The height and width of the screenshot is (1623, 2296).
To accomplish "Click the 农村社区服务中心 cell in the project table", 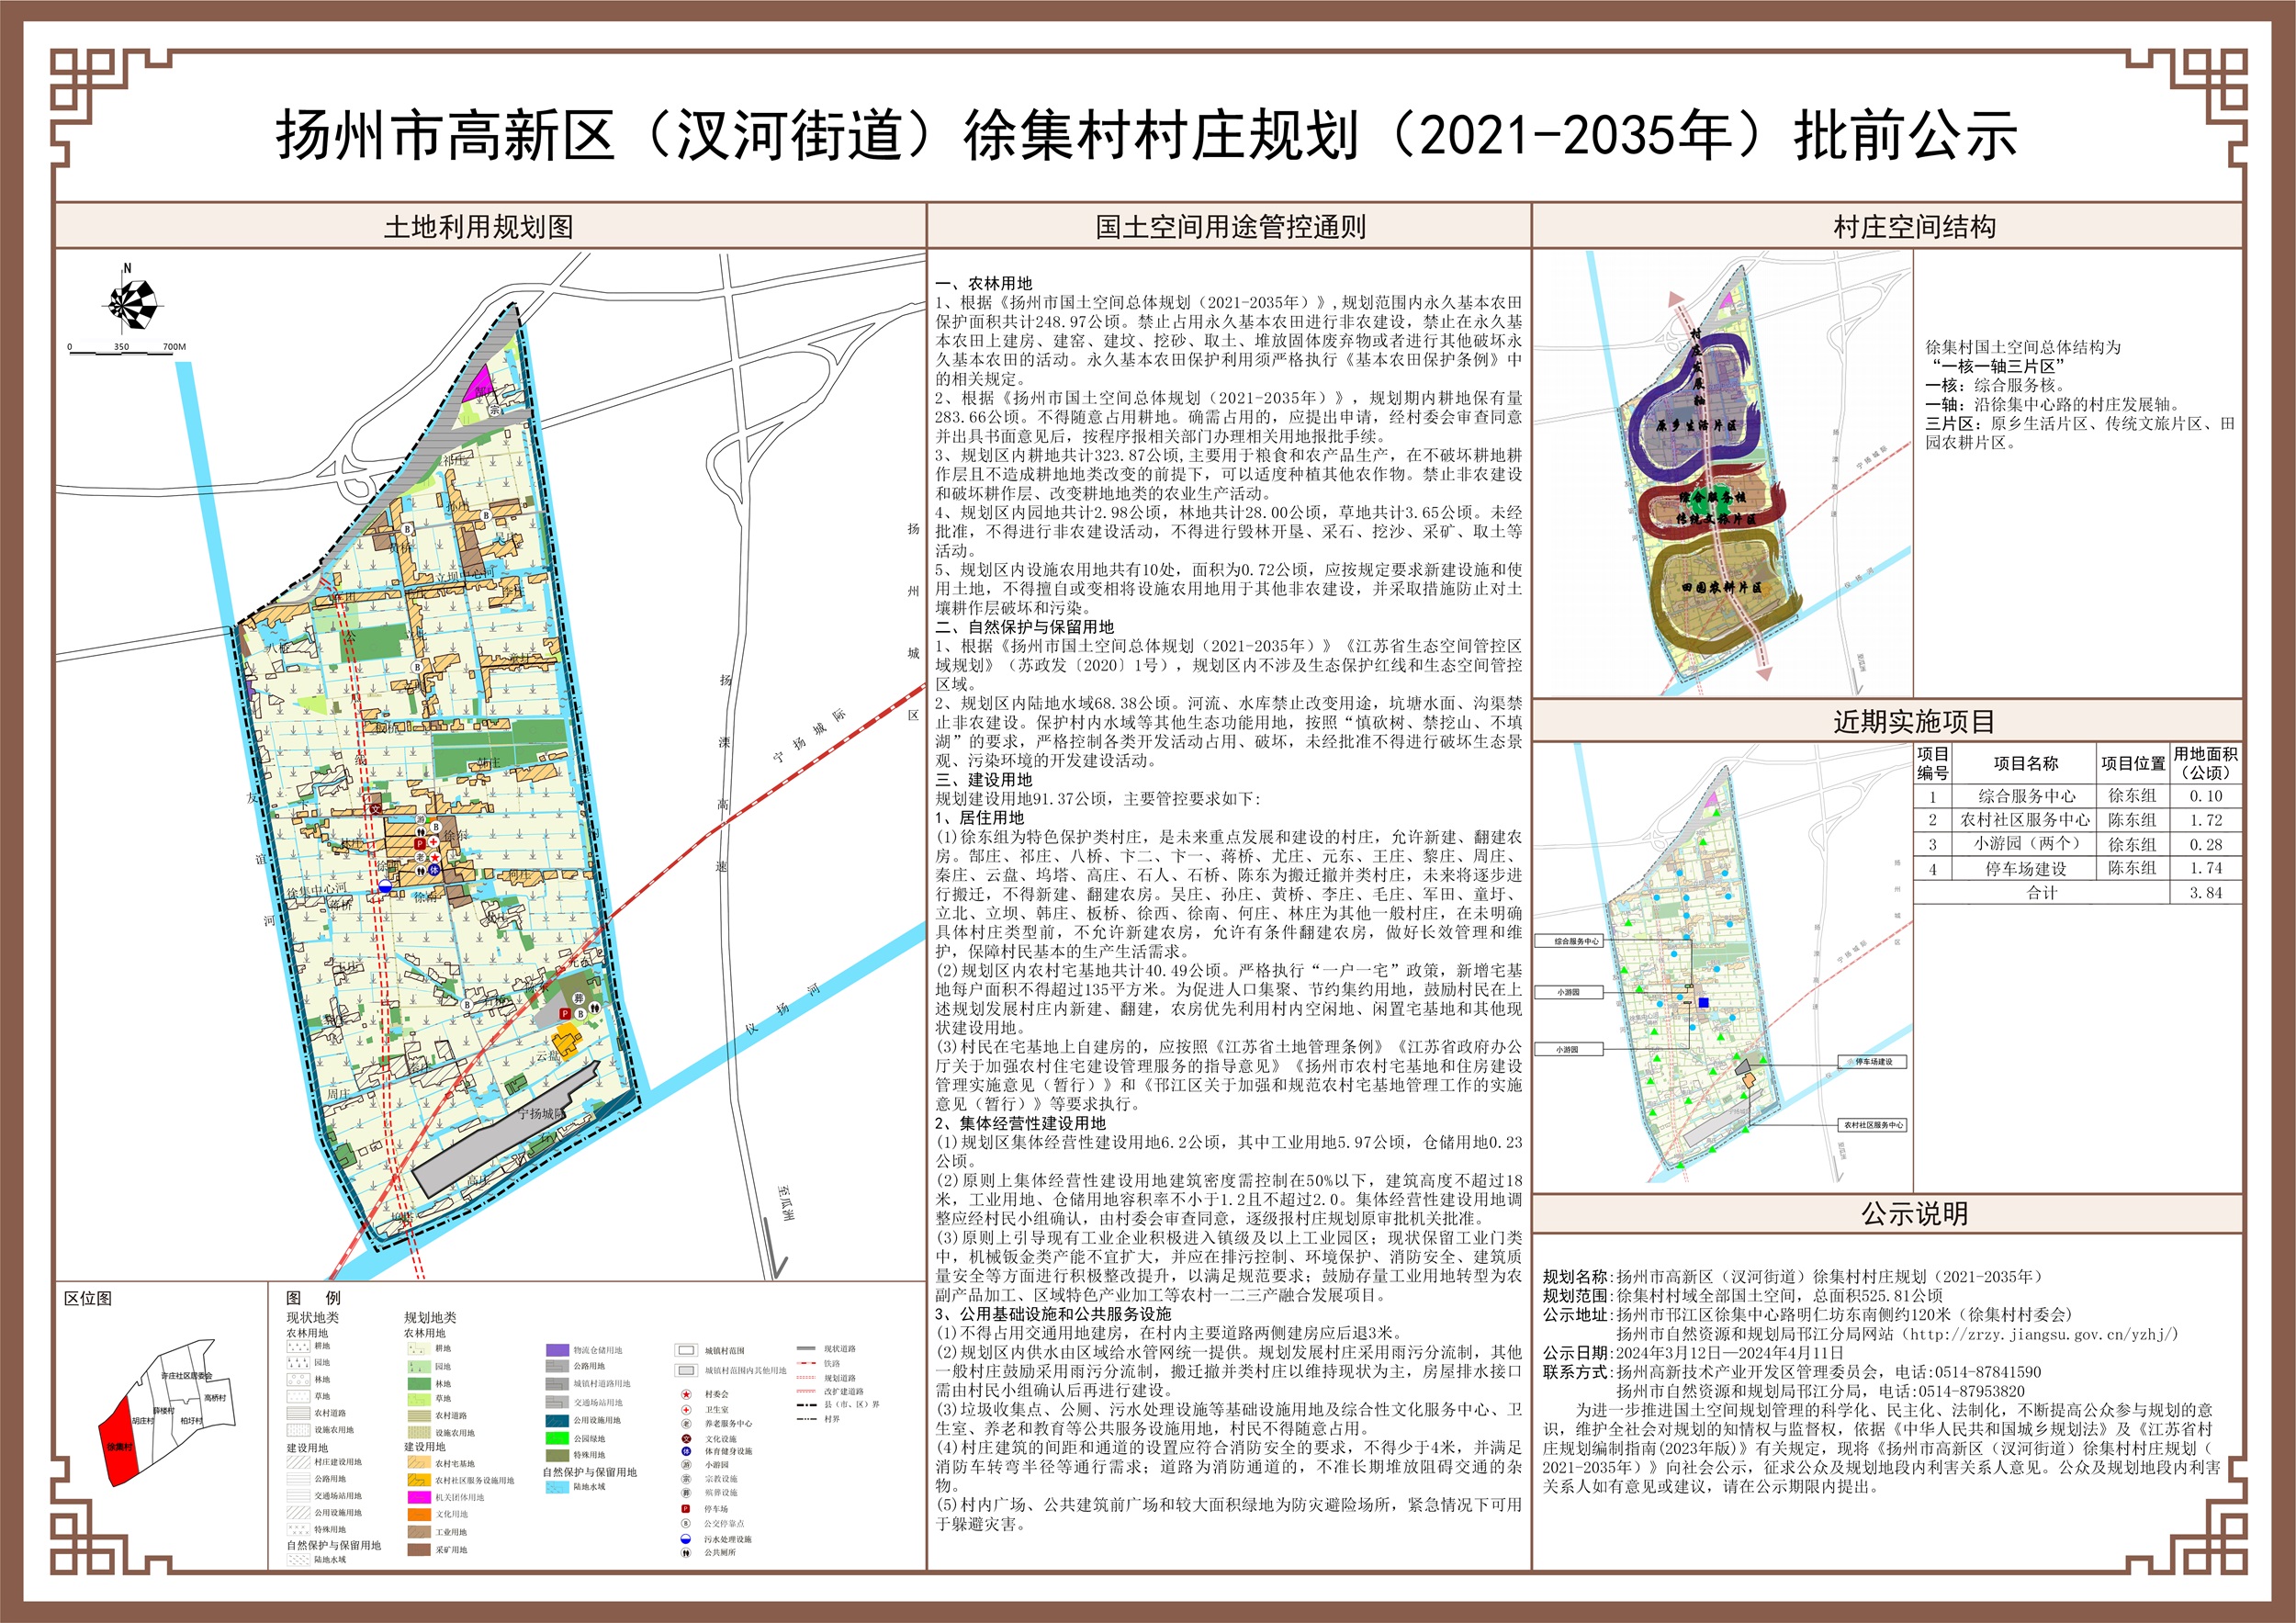I will click(x=2026, y=820).
